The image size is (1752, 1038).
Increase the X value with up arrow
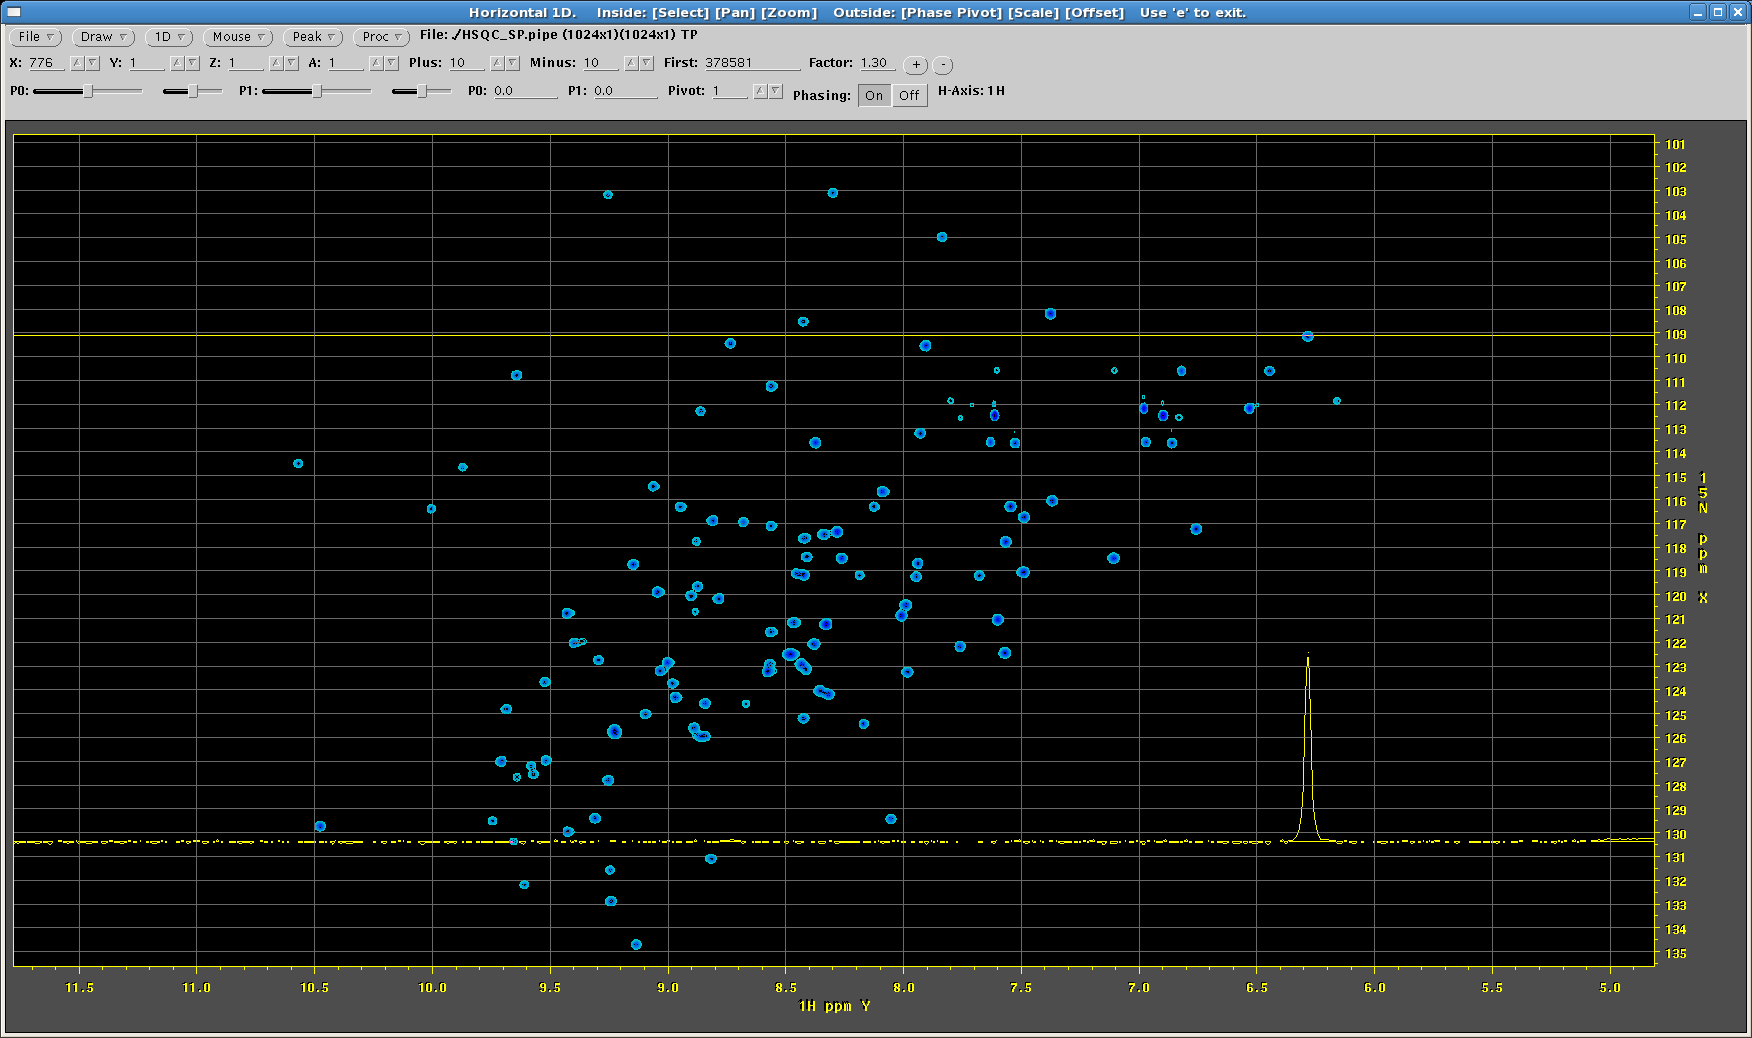[77, 63]
